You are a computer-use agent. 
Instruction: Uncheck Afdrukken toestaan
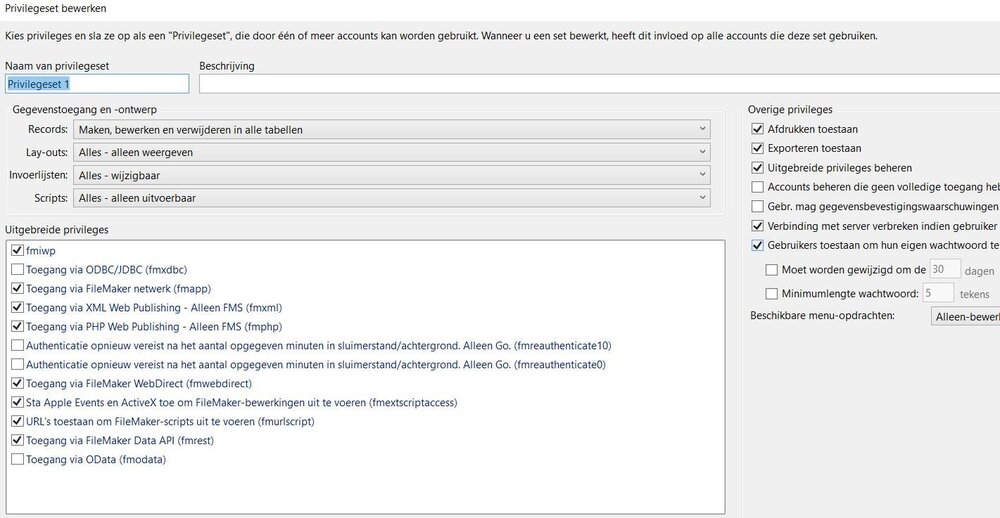click(758, 129)
